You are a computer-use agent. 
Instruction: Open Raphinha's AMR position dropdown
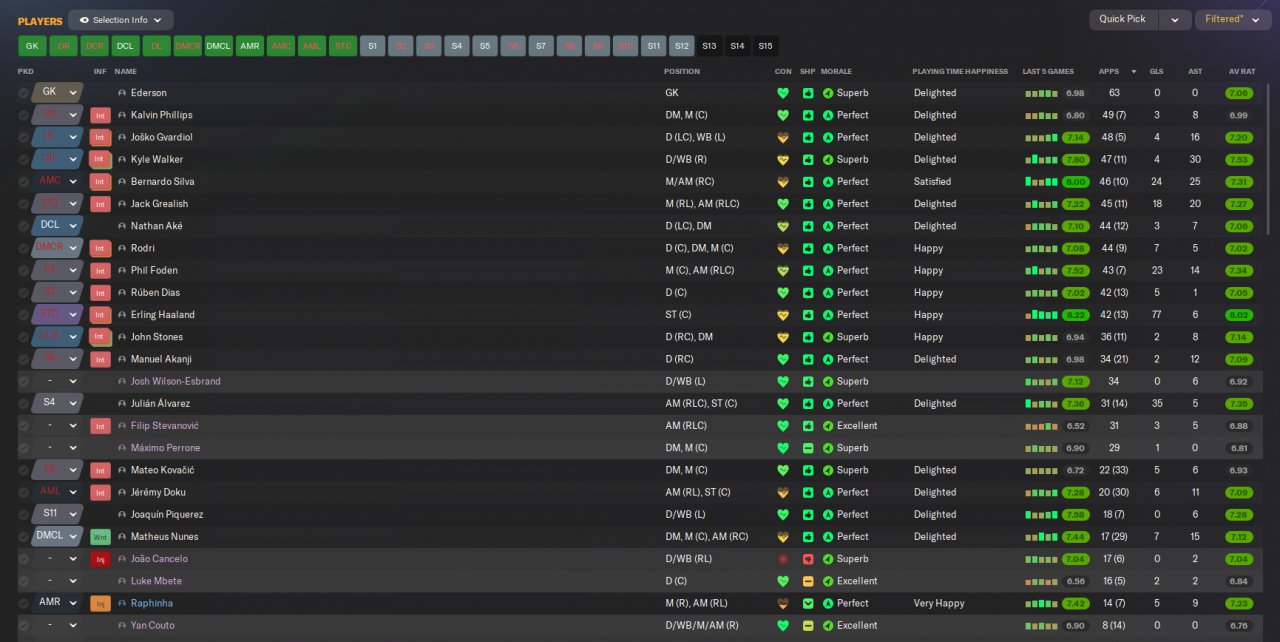pyautogui.click(x=59, y=603)
